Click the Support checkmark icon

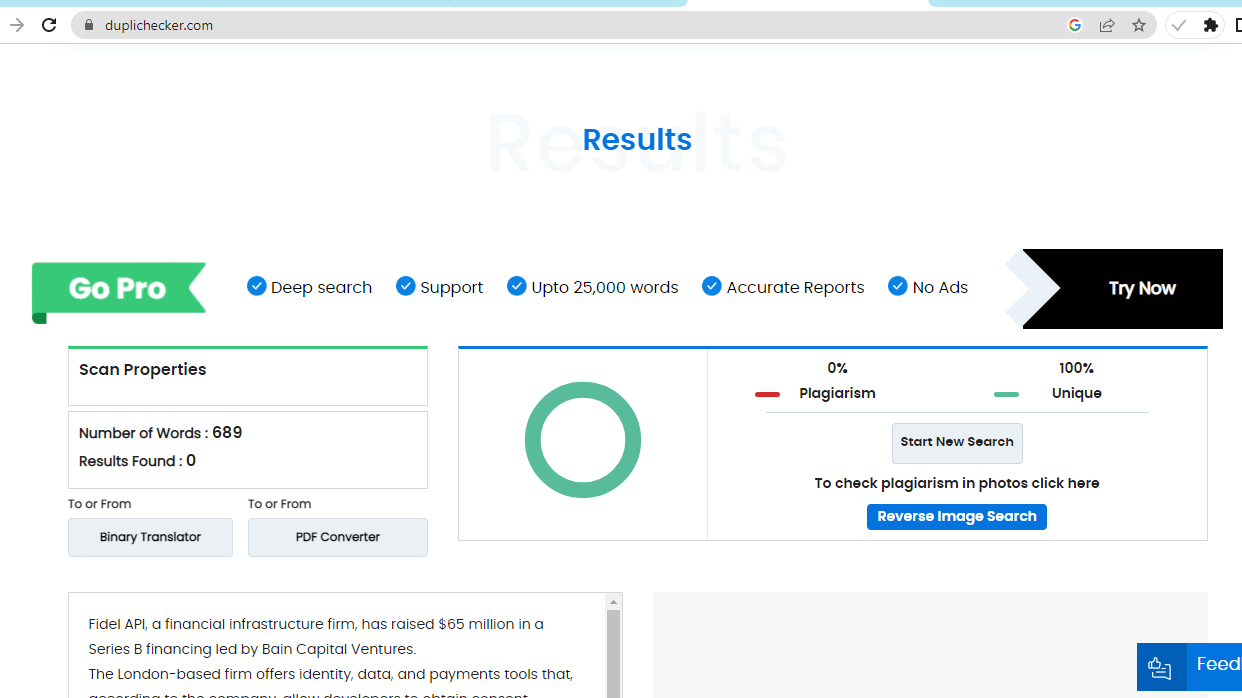tap(405, 286)
